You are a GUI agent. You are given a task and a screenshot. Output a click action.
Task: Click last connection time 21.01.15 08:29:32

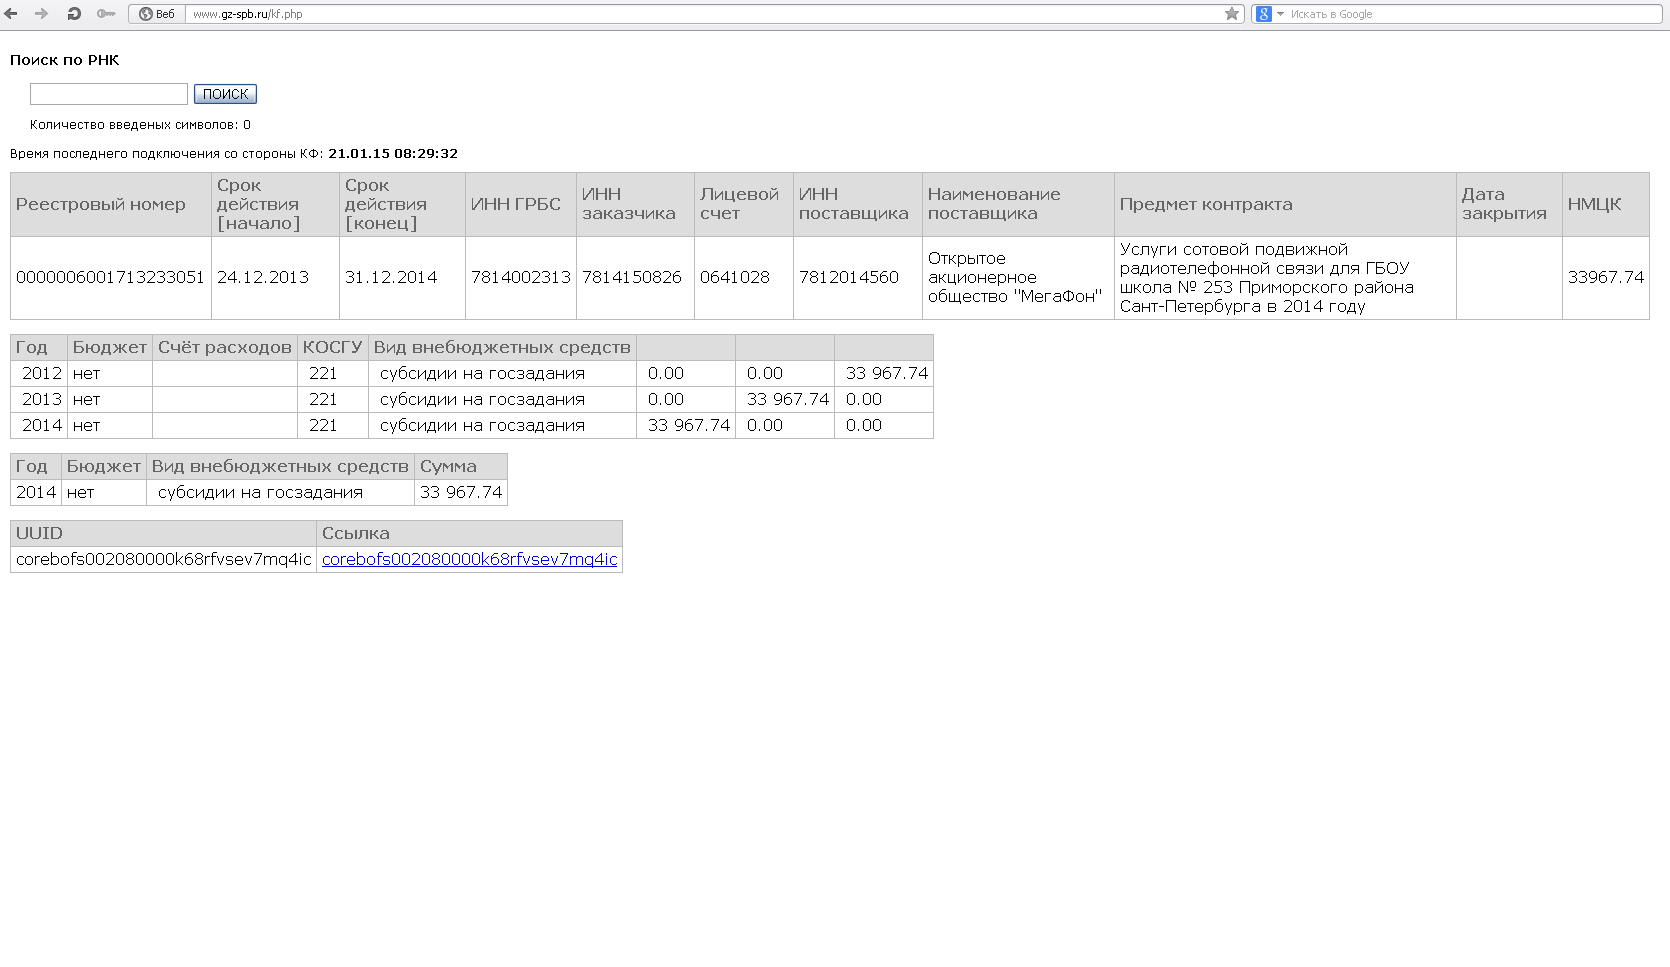pos(393,154)
